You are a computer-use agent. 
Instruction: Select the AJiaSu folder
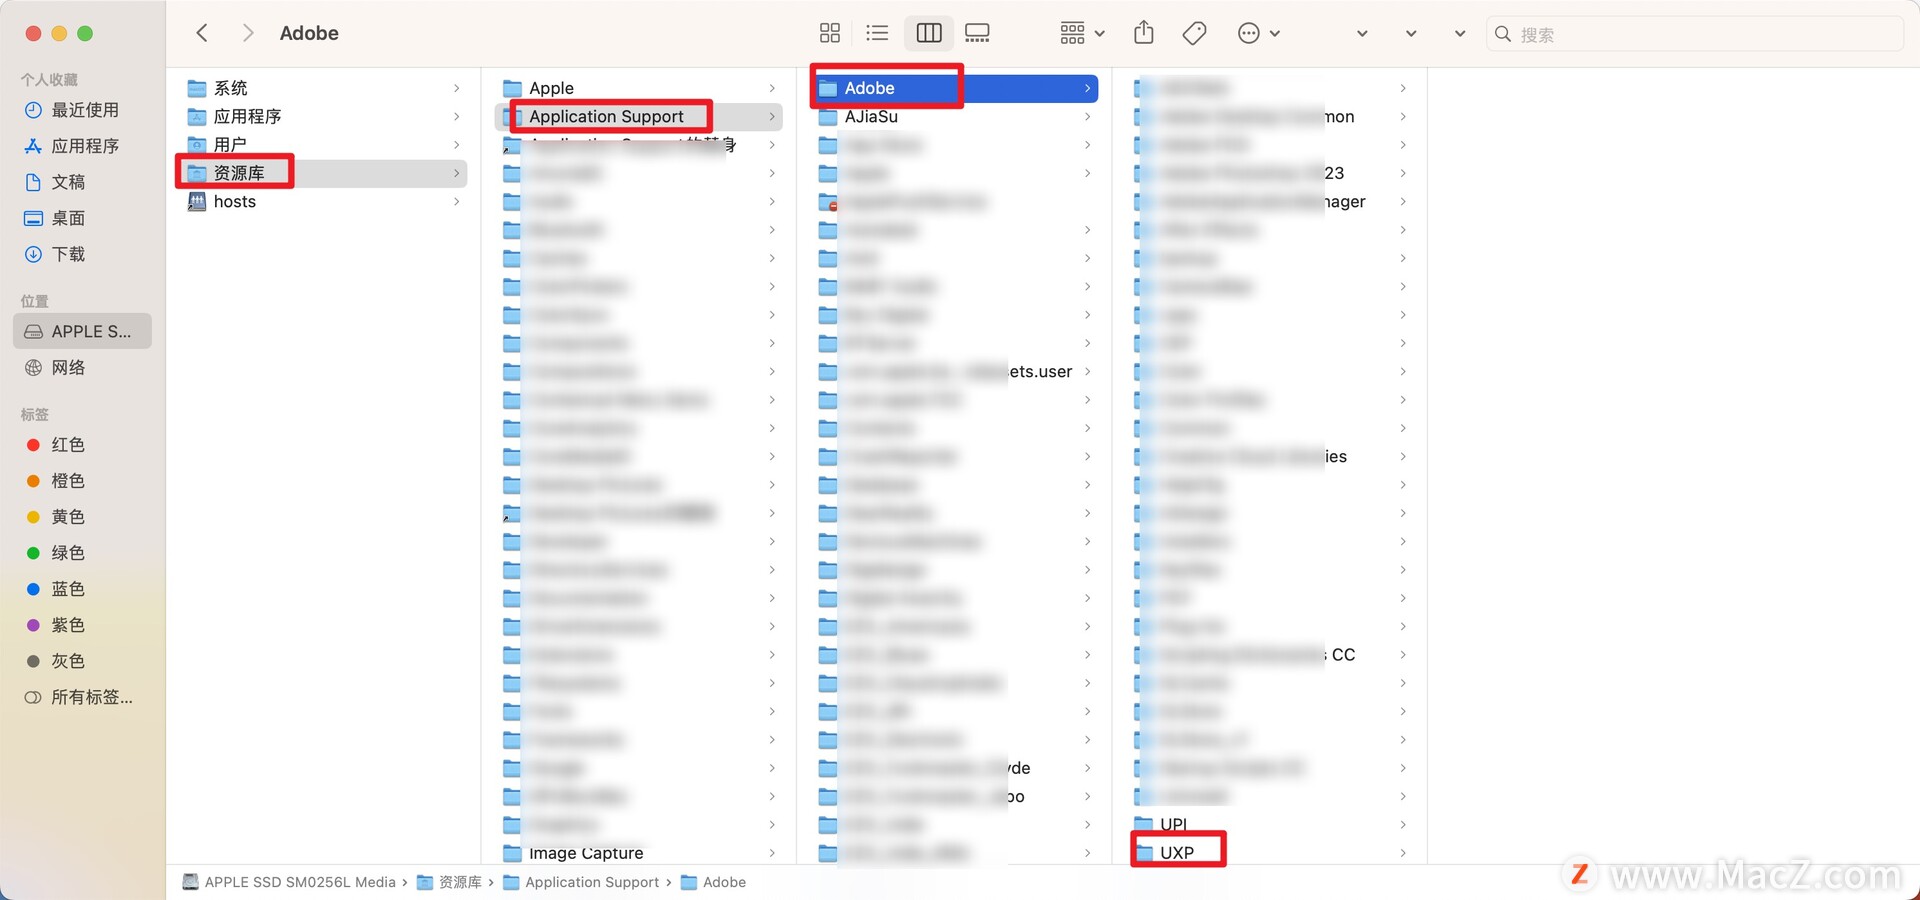click(x=955, y=116)
